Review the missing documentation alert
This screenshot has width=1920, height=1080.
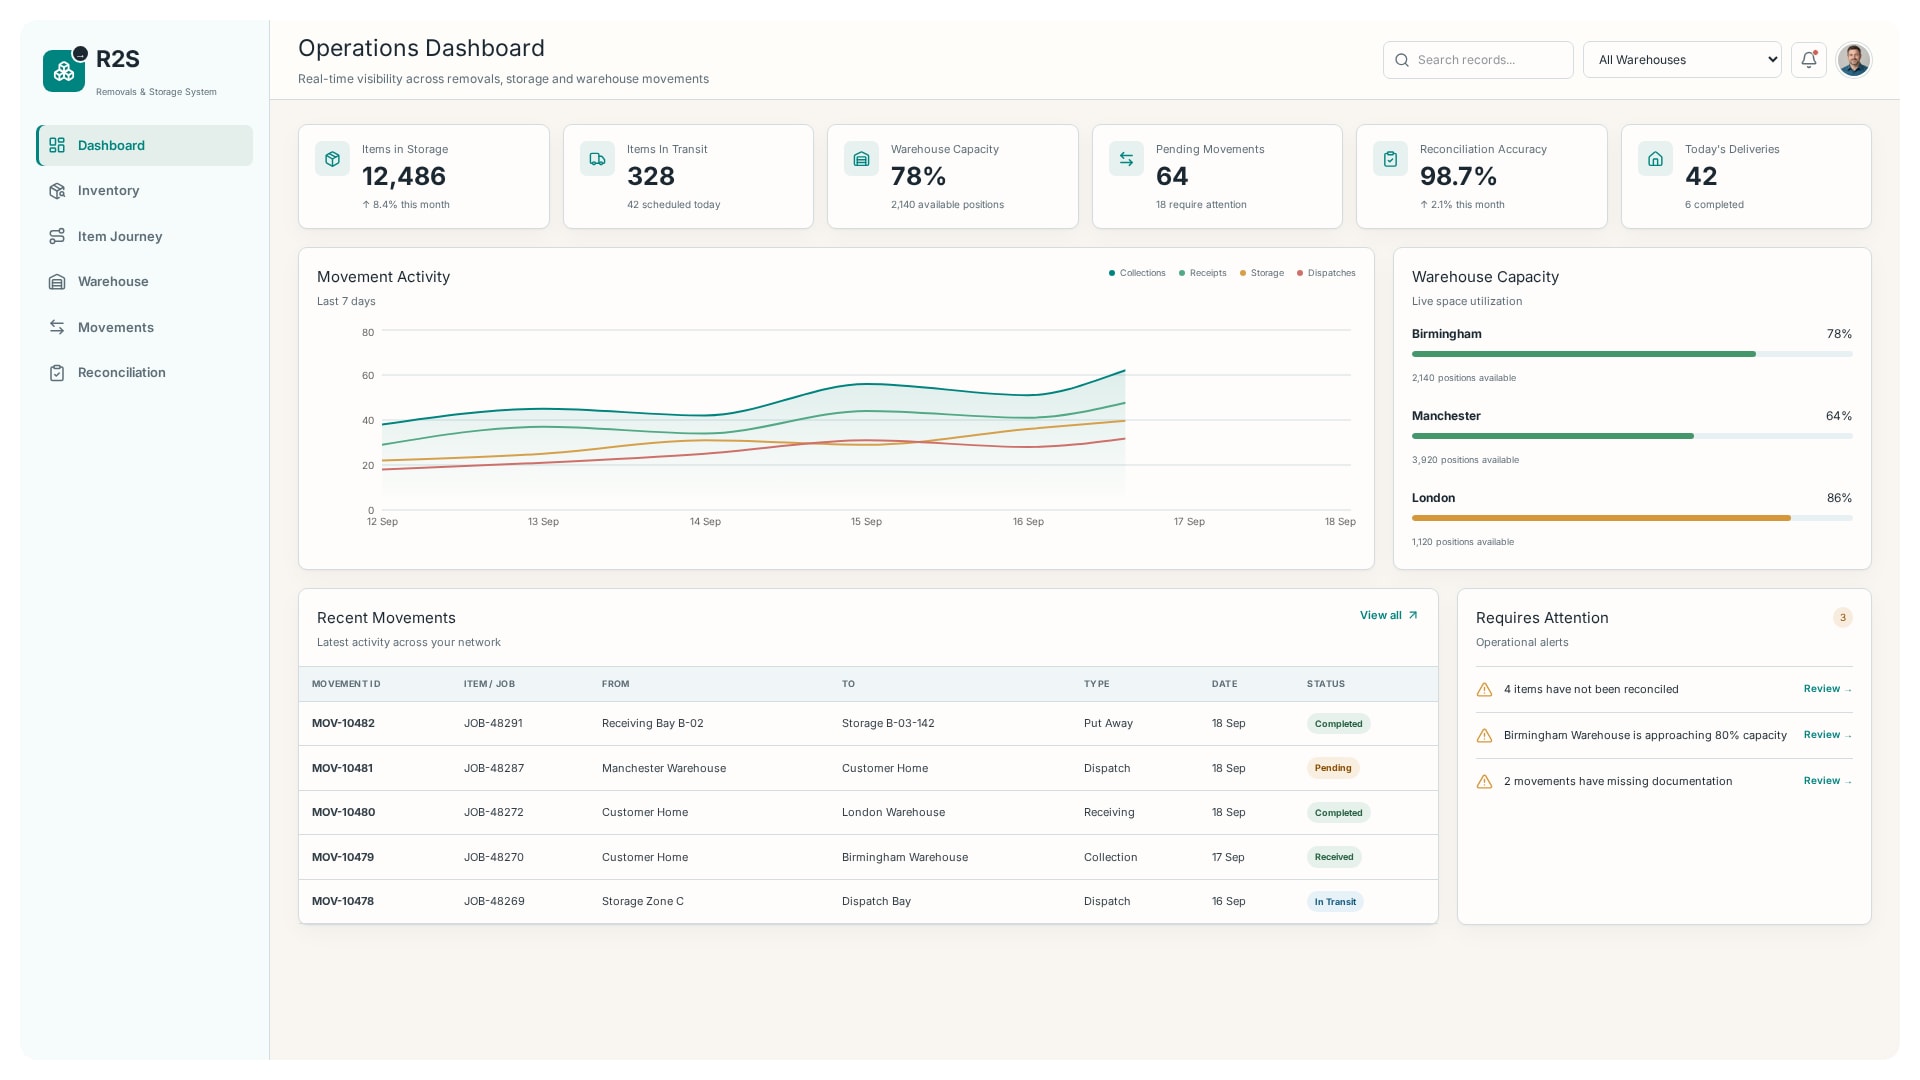point(1827,781)
